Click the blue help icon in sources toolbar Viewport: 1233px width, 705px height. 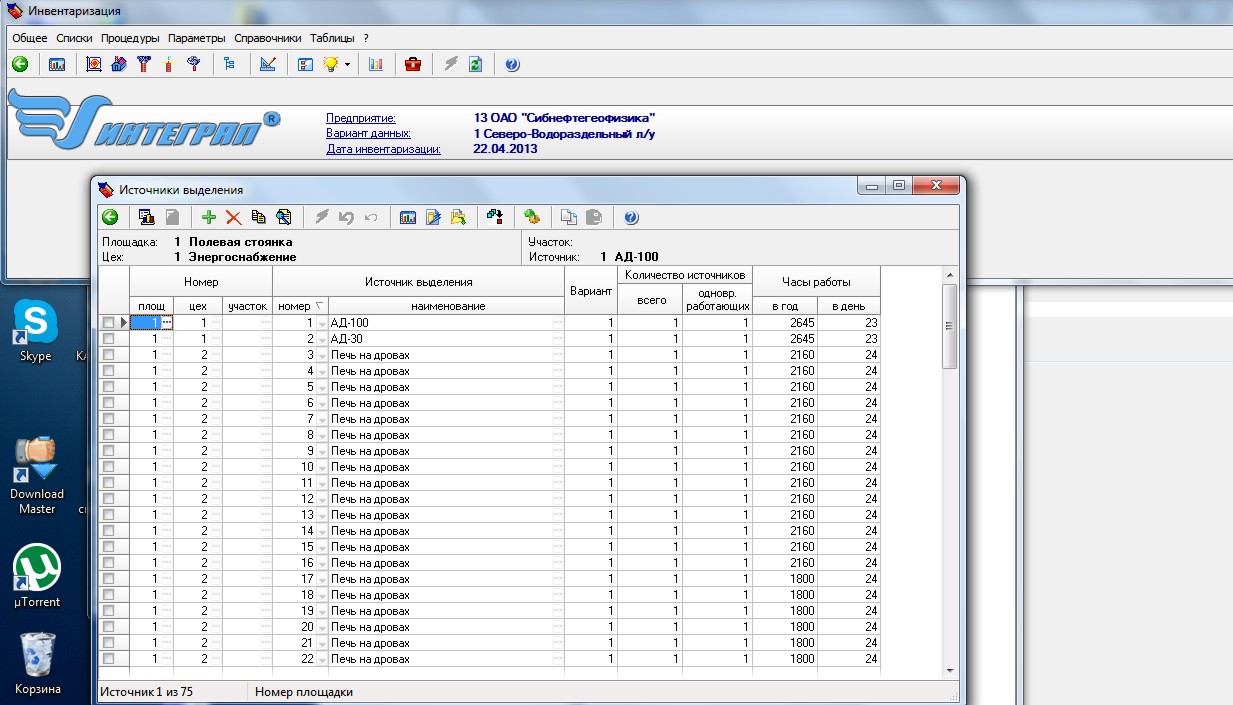click(x=631, y=217)
